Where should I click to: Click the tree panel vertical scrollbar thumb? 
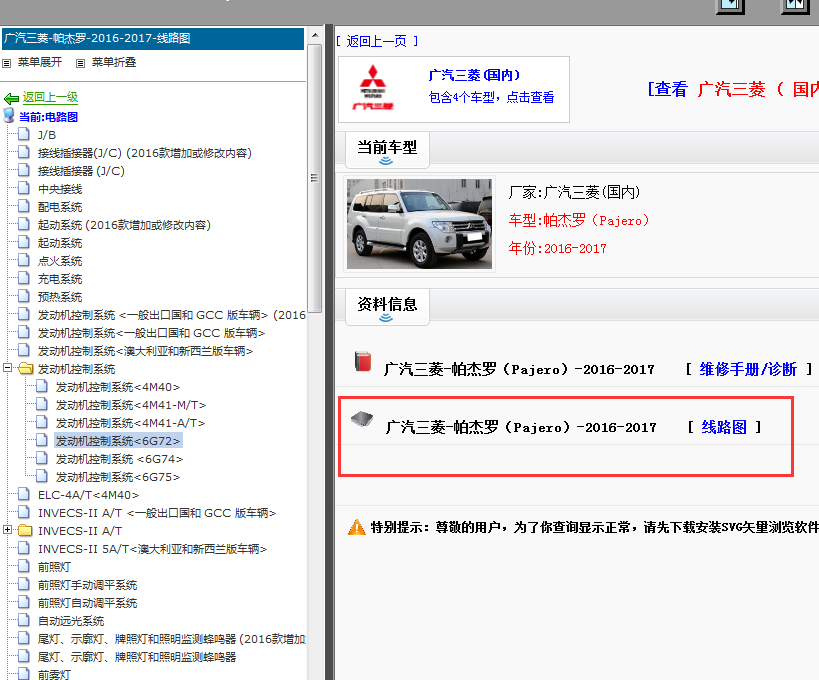click(314, 178)
